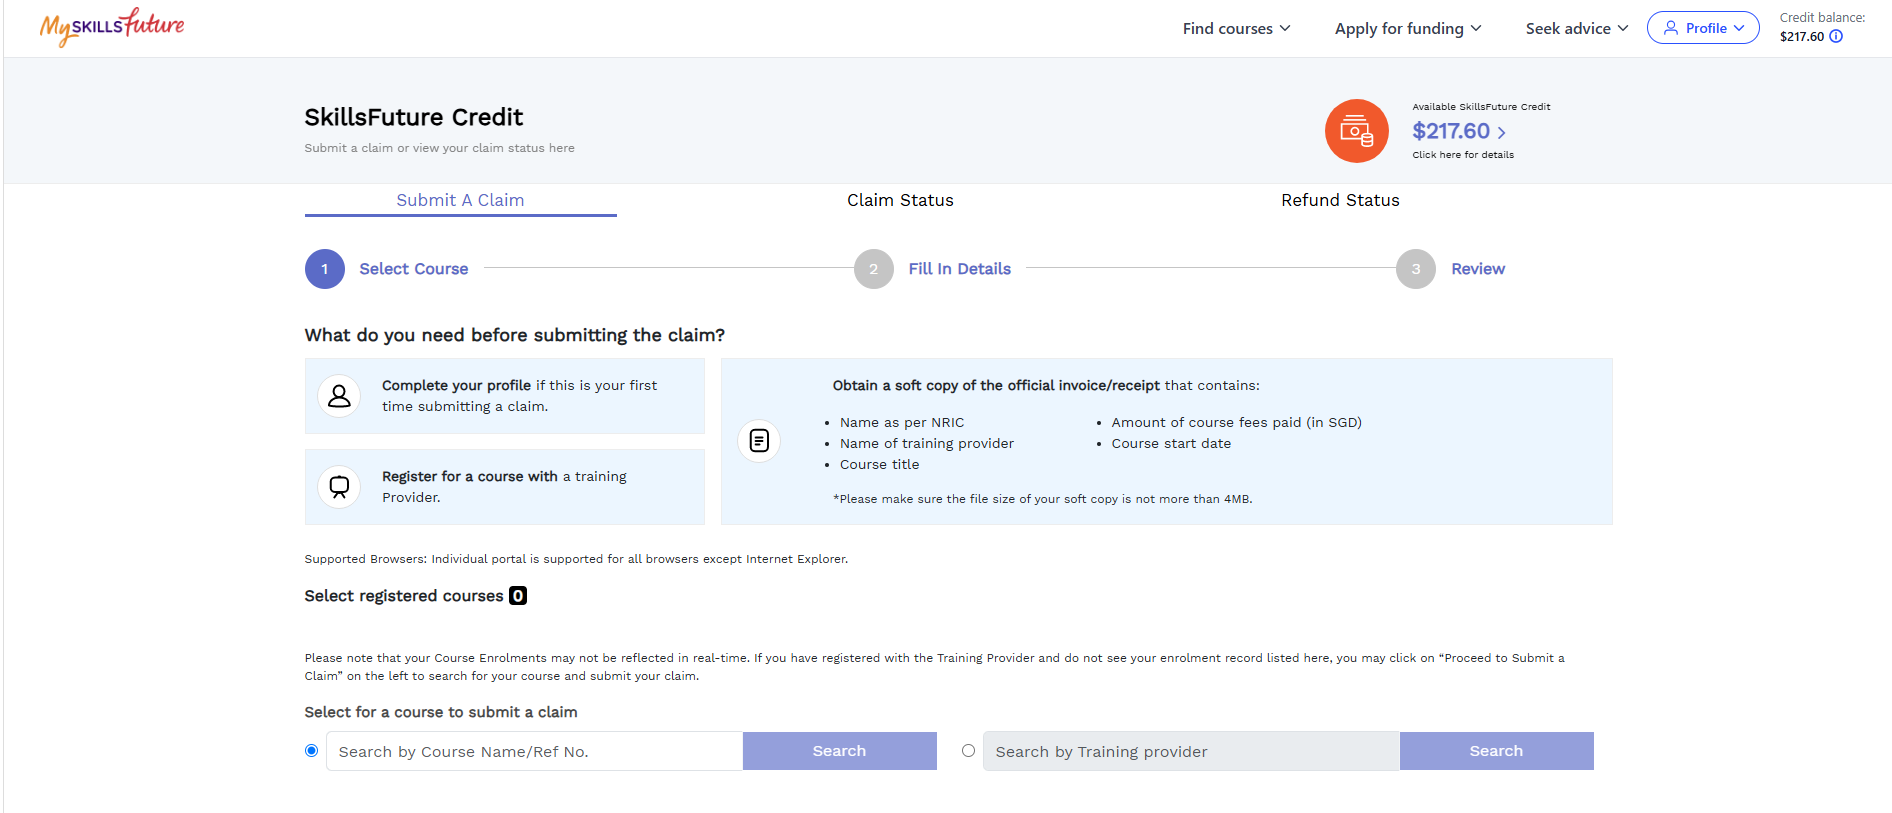The image size is (1892, 813).
Task: Click the 'Complete your profile' card text
Action: point(519,396)
